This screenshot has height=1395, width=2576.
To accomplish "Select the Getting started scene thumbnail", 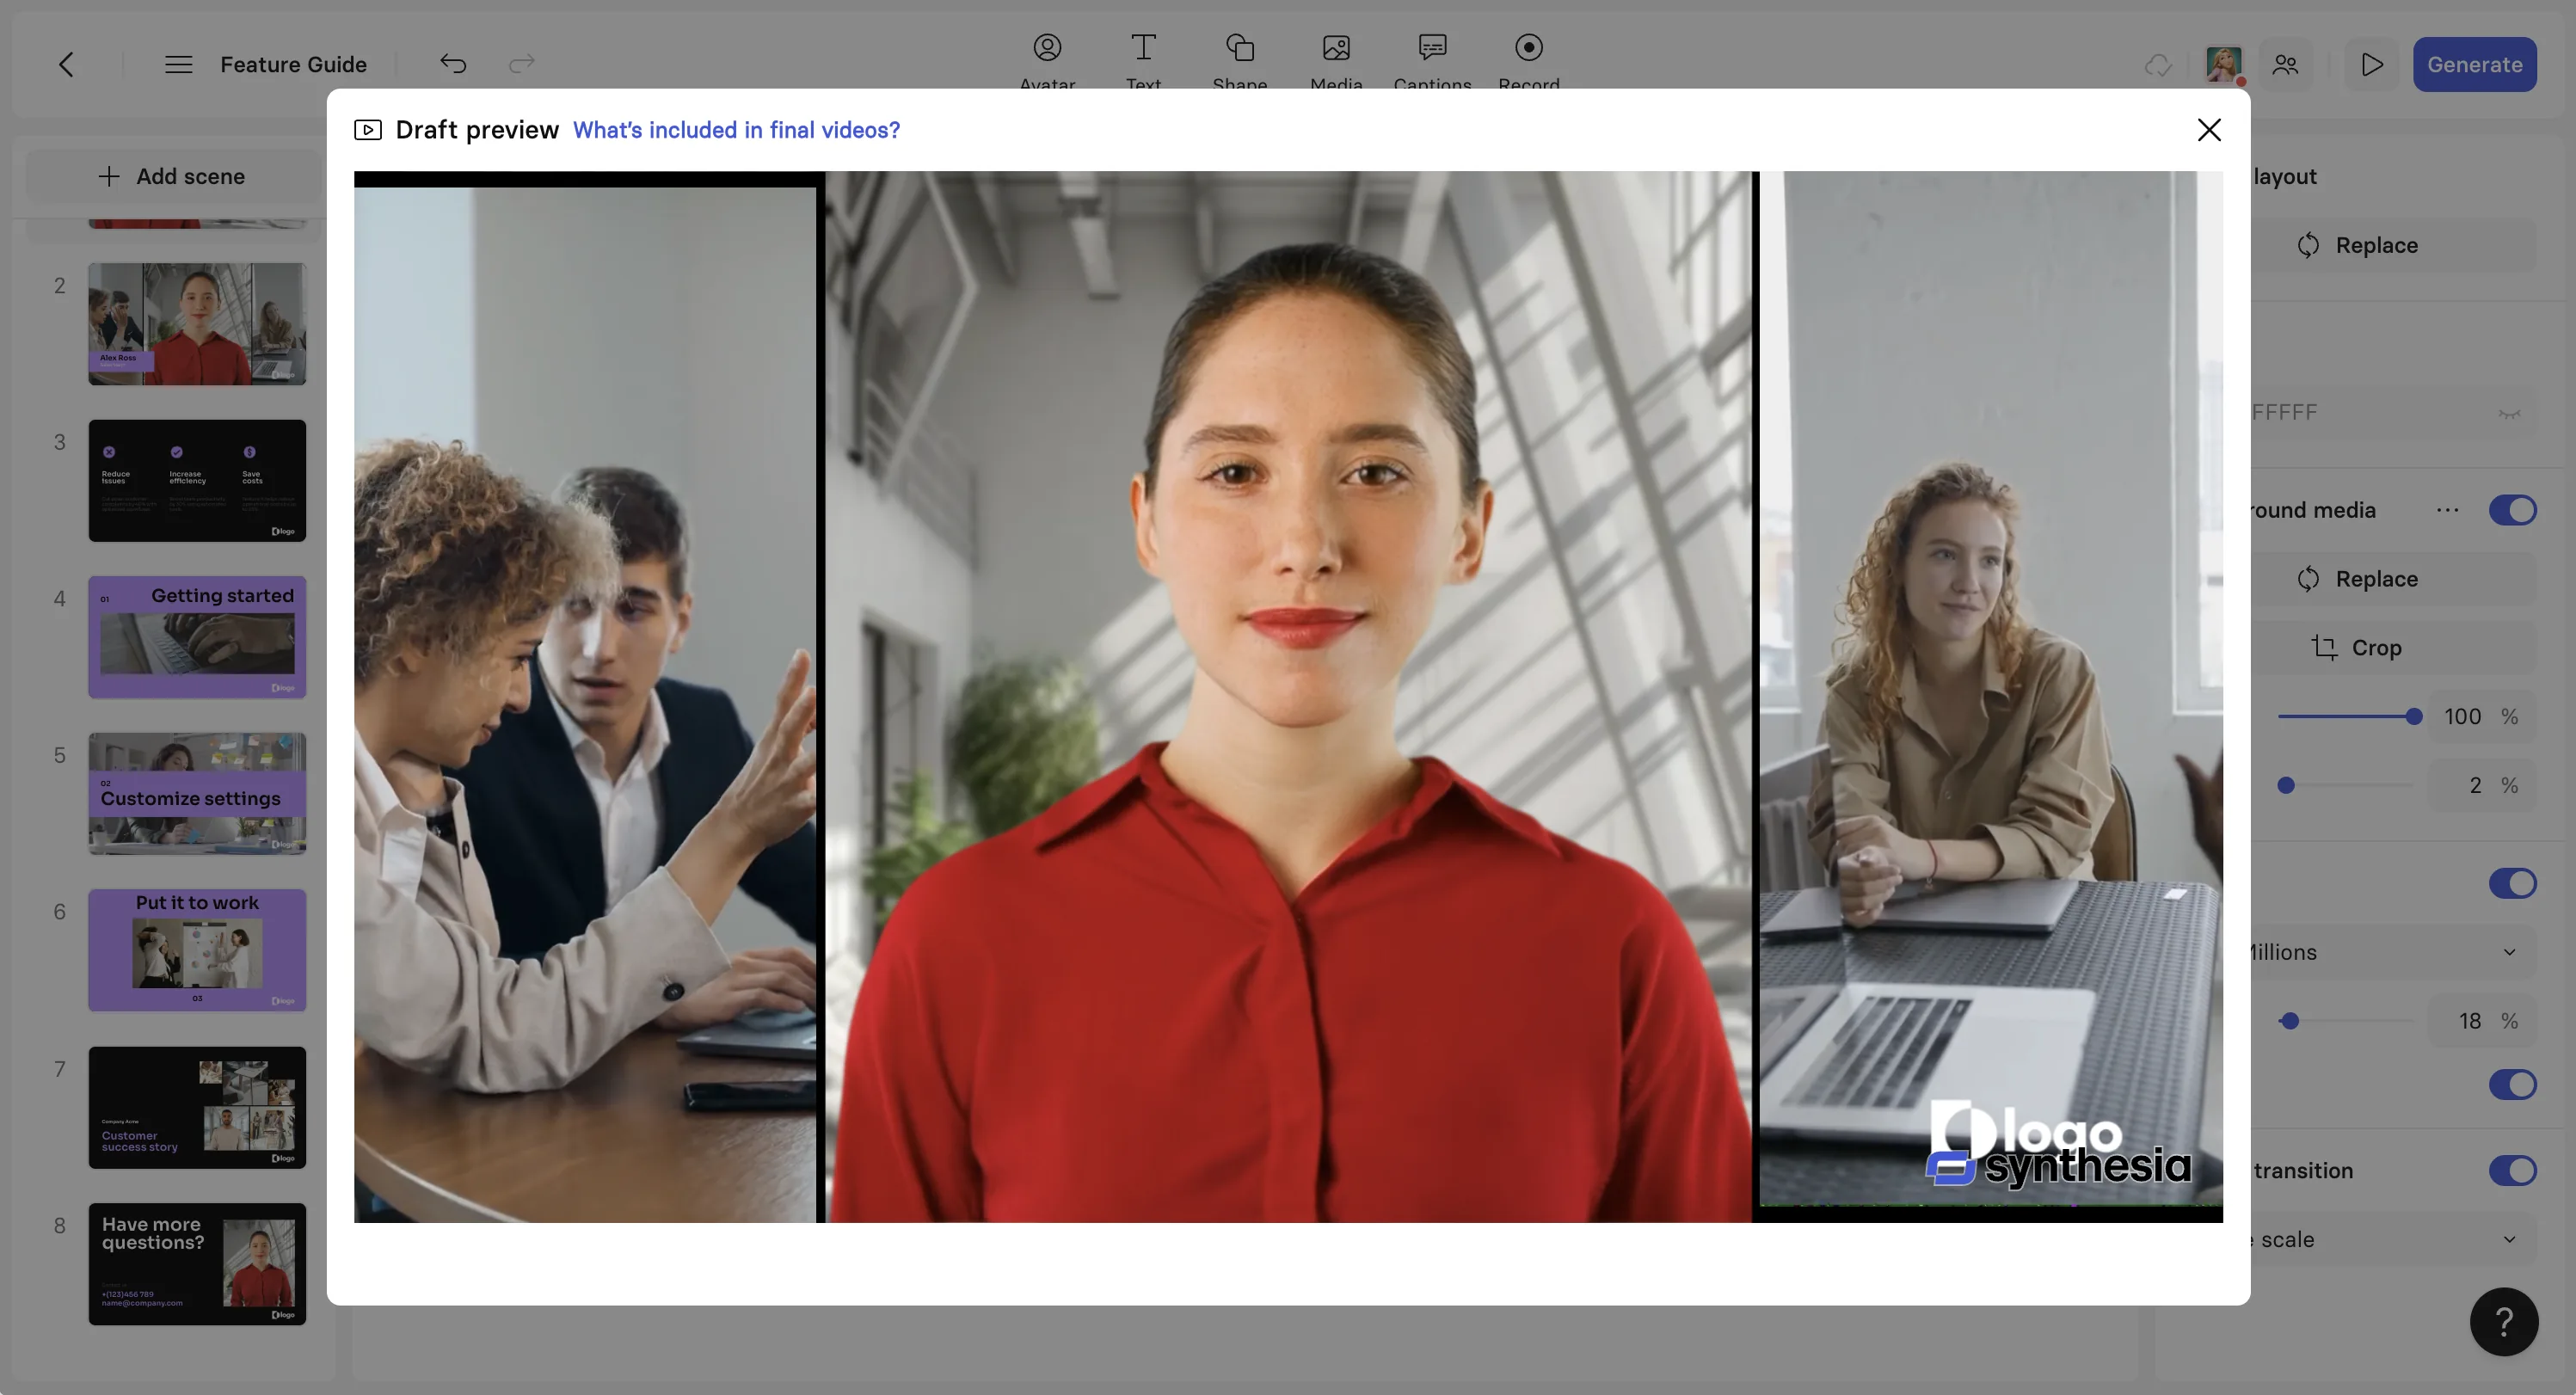I will (x=197, y=637).
